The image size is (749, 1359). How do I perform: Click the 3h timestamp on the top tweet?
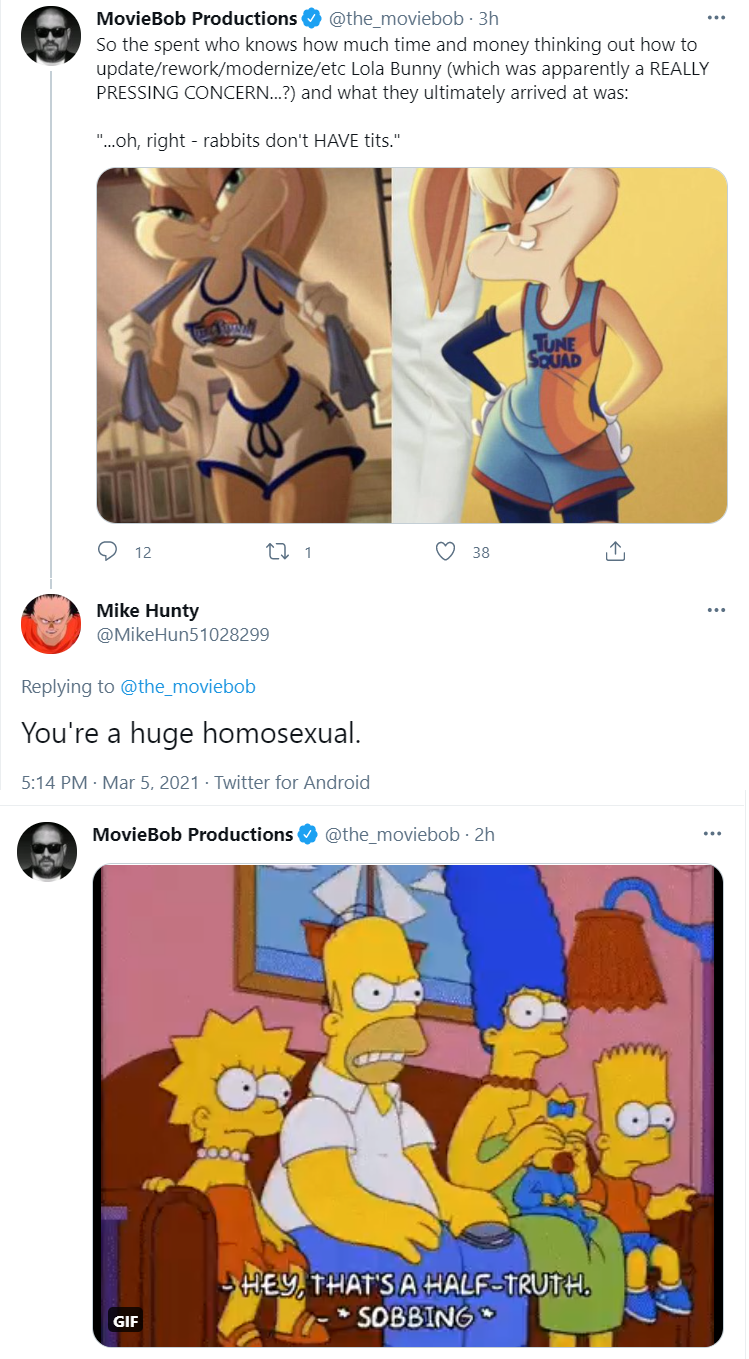[x=488, y=19]
